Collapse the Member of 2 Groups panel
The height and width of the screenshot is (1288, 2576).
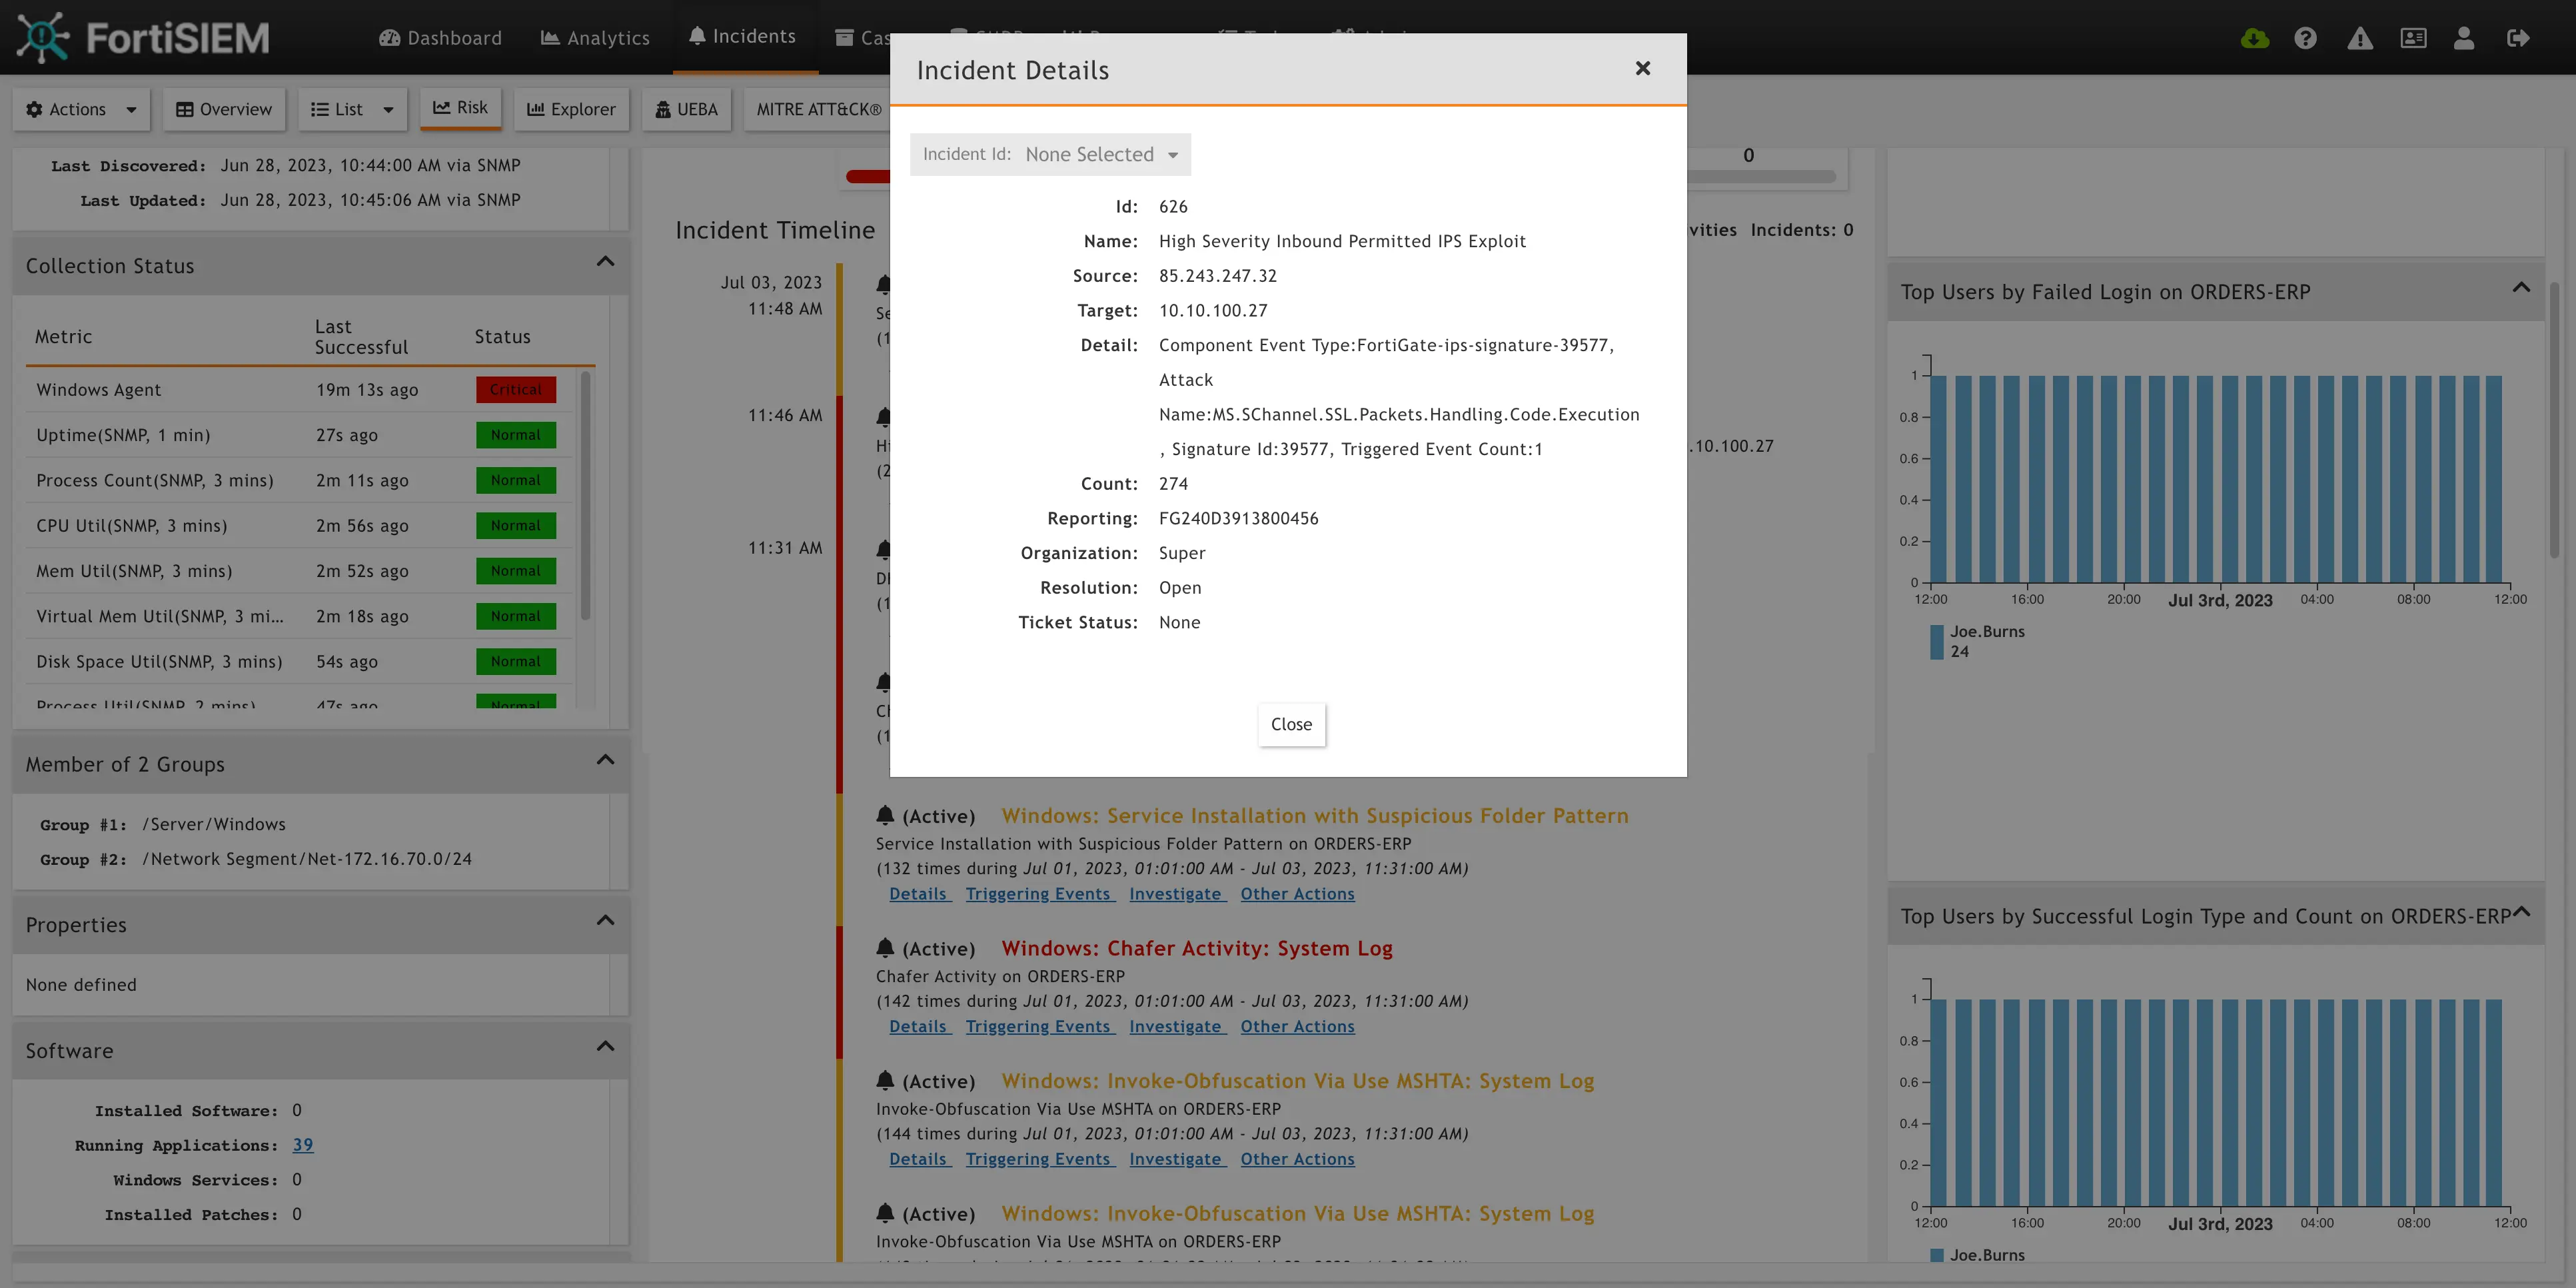[x=605, y=760]
